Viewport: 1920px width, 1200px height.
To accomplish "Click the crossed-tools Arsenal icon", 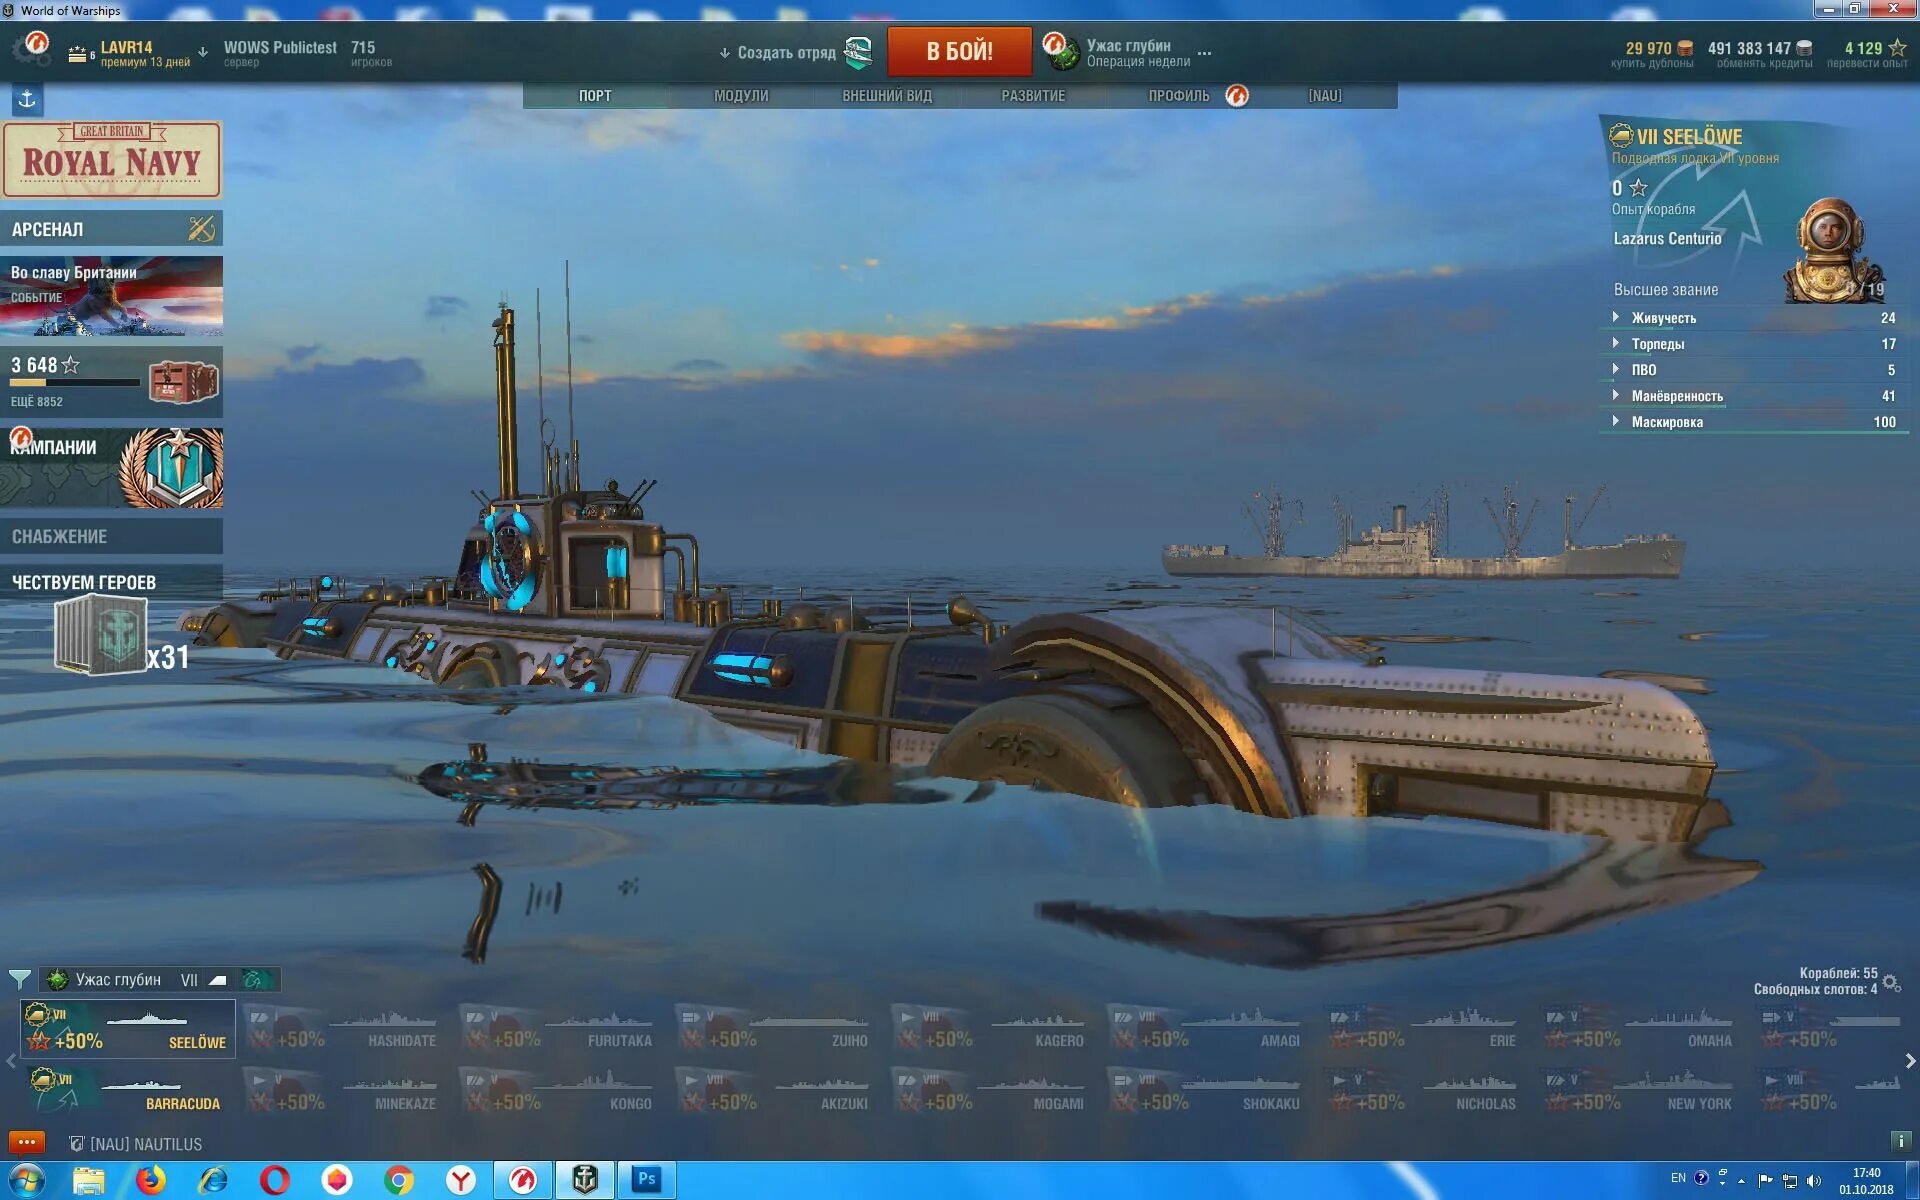I will pyautogui.click(x=201, y=229).
